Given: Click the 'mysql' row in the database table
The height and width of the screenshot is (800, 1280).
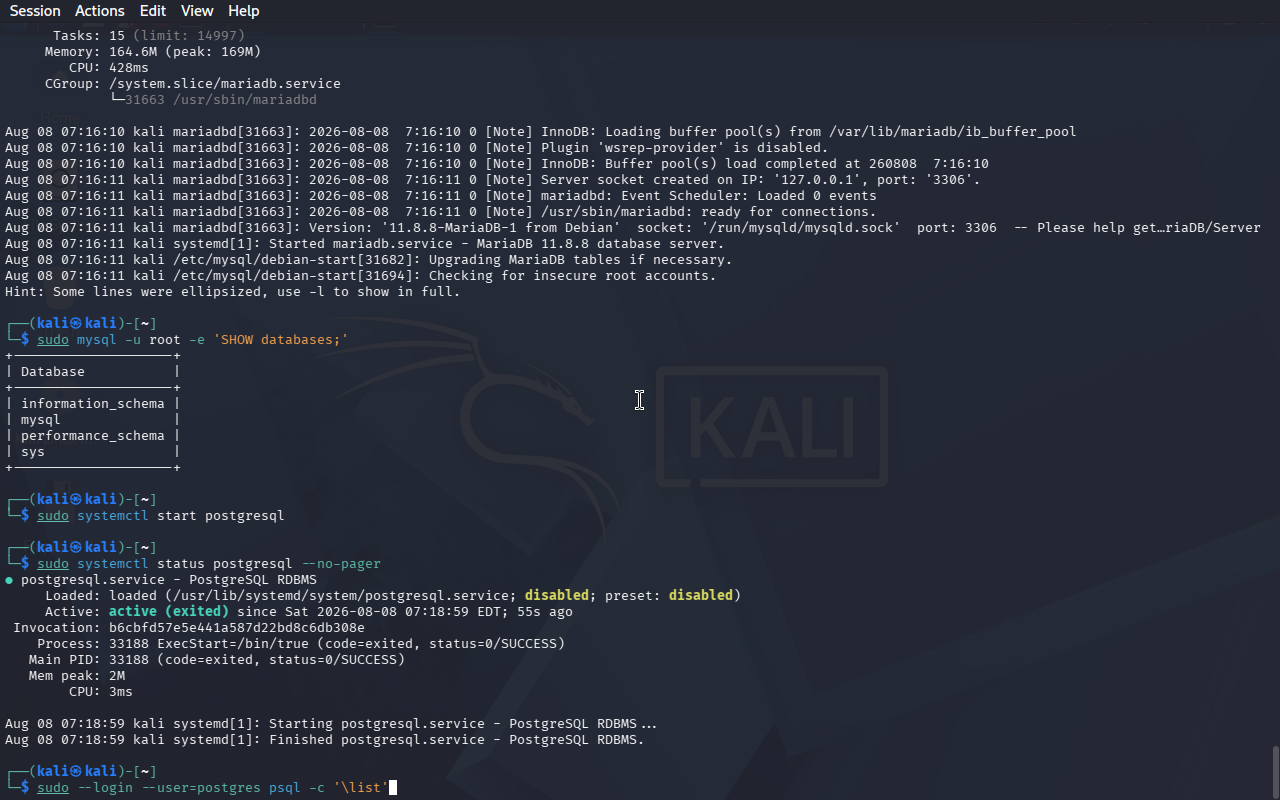Looking at the screenshot, I should [93, 420].
